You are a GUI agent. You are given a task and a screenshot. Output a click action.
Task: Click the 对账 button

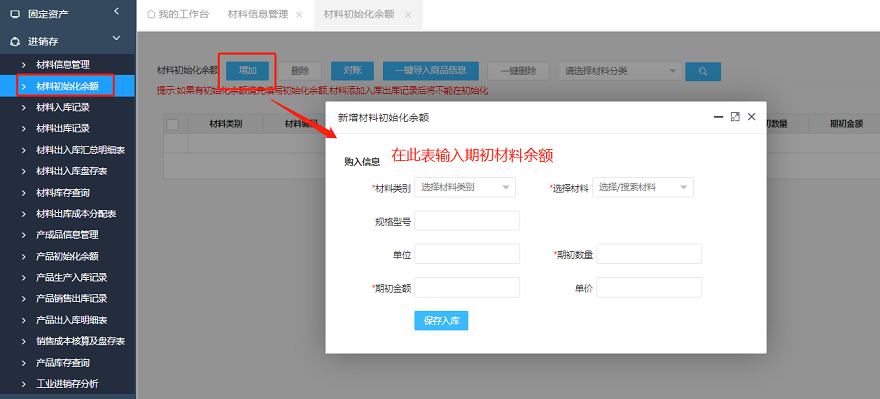pos(352,71)
